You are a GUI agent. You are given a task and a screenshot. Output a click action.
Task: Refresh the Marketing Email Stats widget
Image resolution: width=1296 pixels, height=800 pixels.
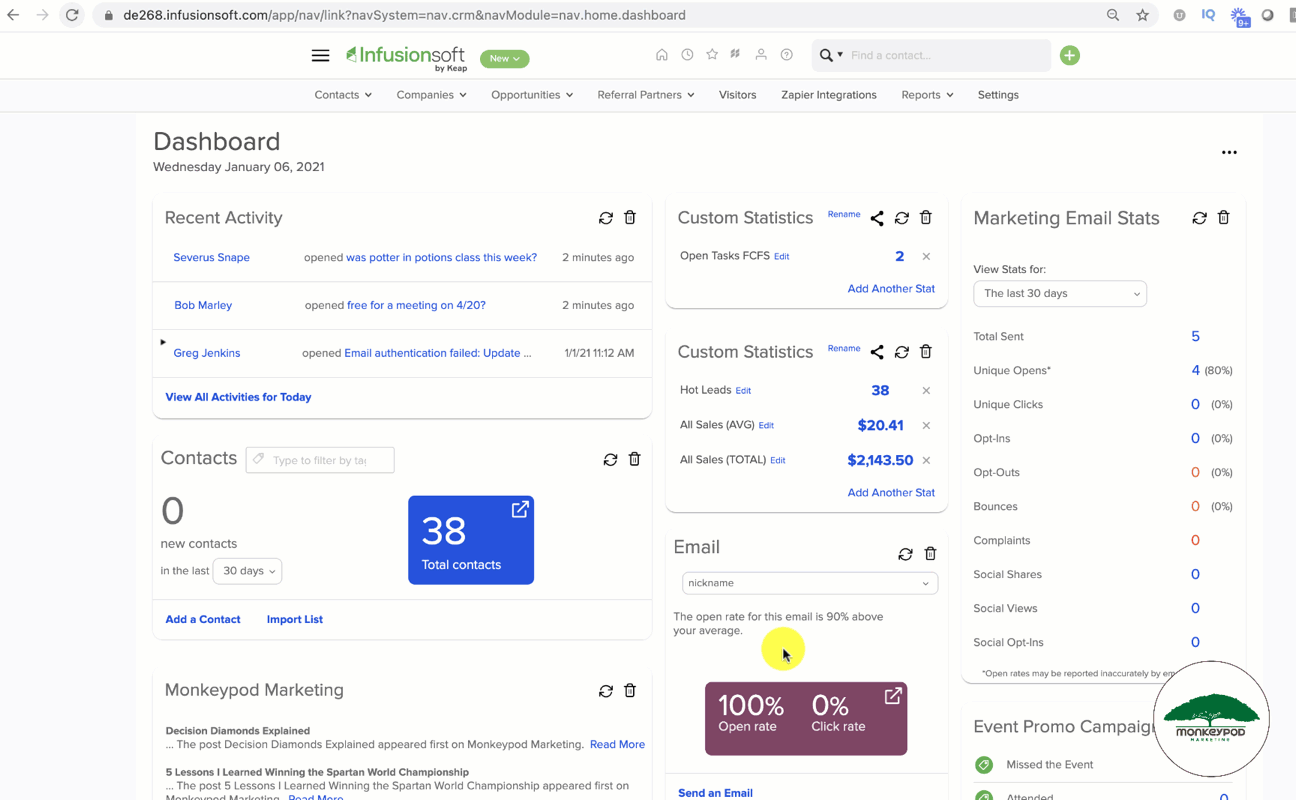(x=1199, y=218)
